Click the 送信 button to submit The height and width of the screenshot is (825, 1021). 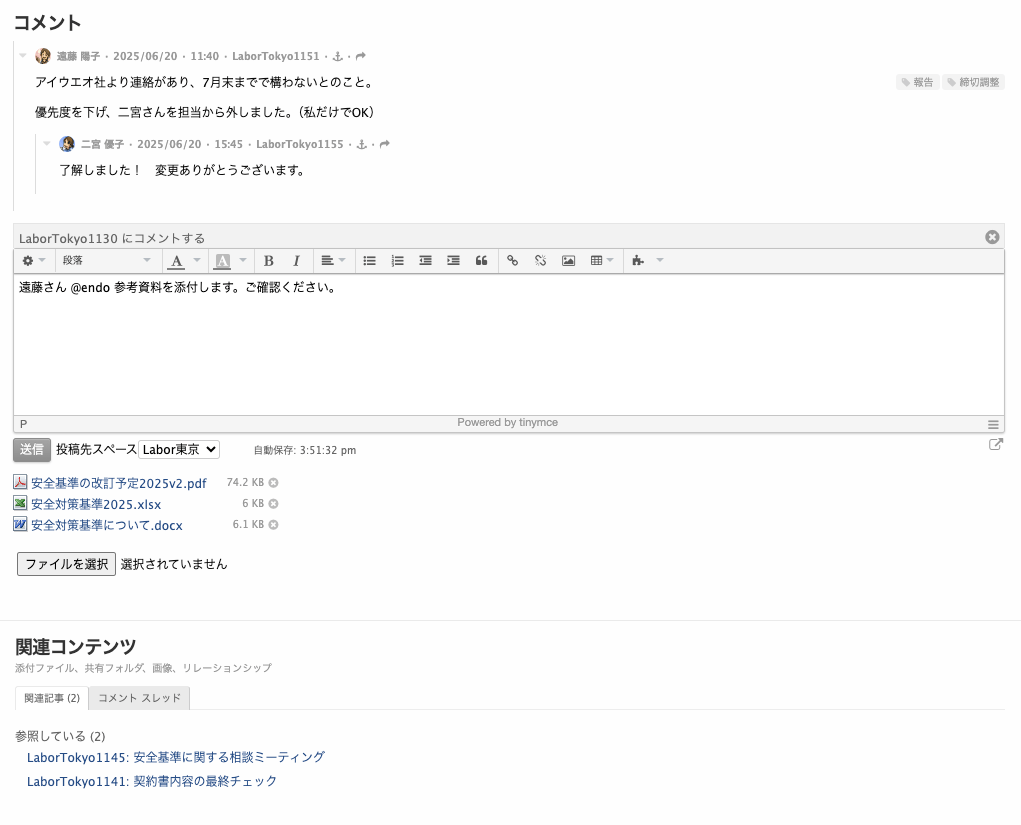pyautogui.click(x=32, y=450)
